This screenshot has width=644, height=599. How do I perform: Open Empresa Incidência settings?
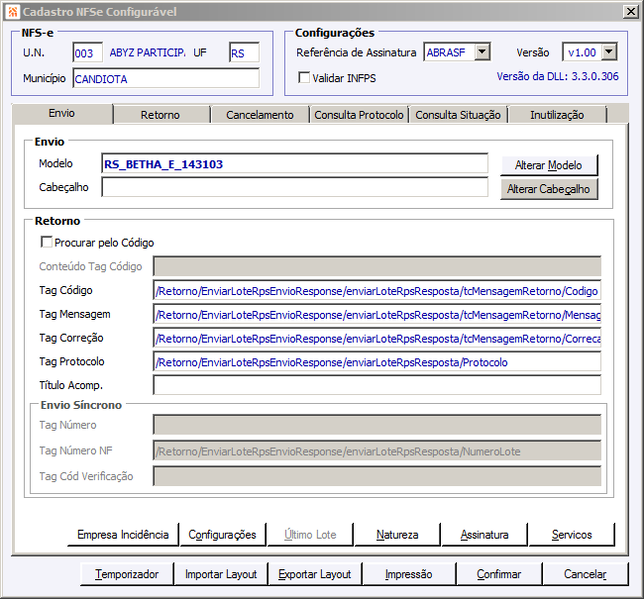[123, 534]
